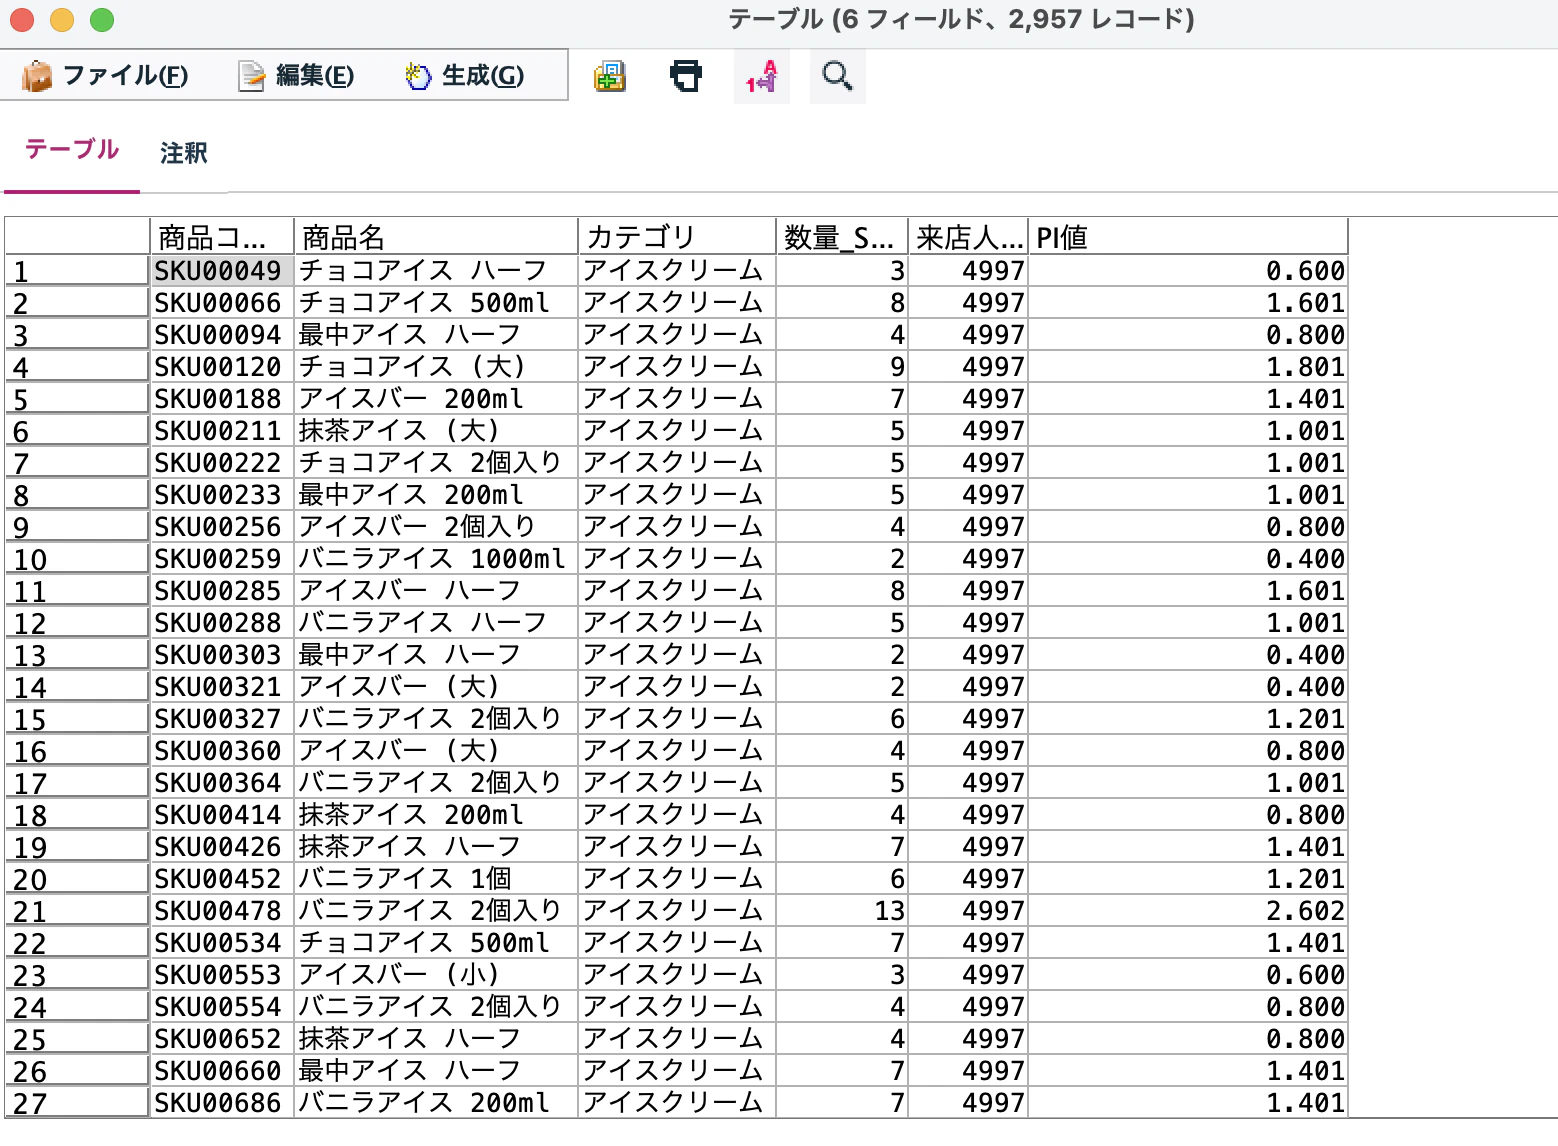The width and height of the screenshot is (1558, 1146).
Task: Click cell チョコアイス (大)
Action: 436,367
